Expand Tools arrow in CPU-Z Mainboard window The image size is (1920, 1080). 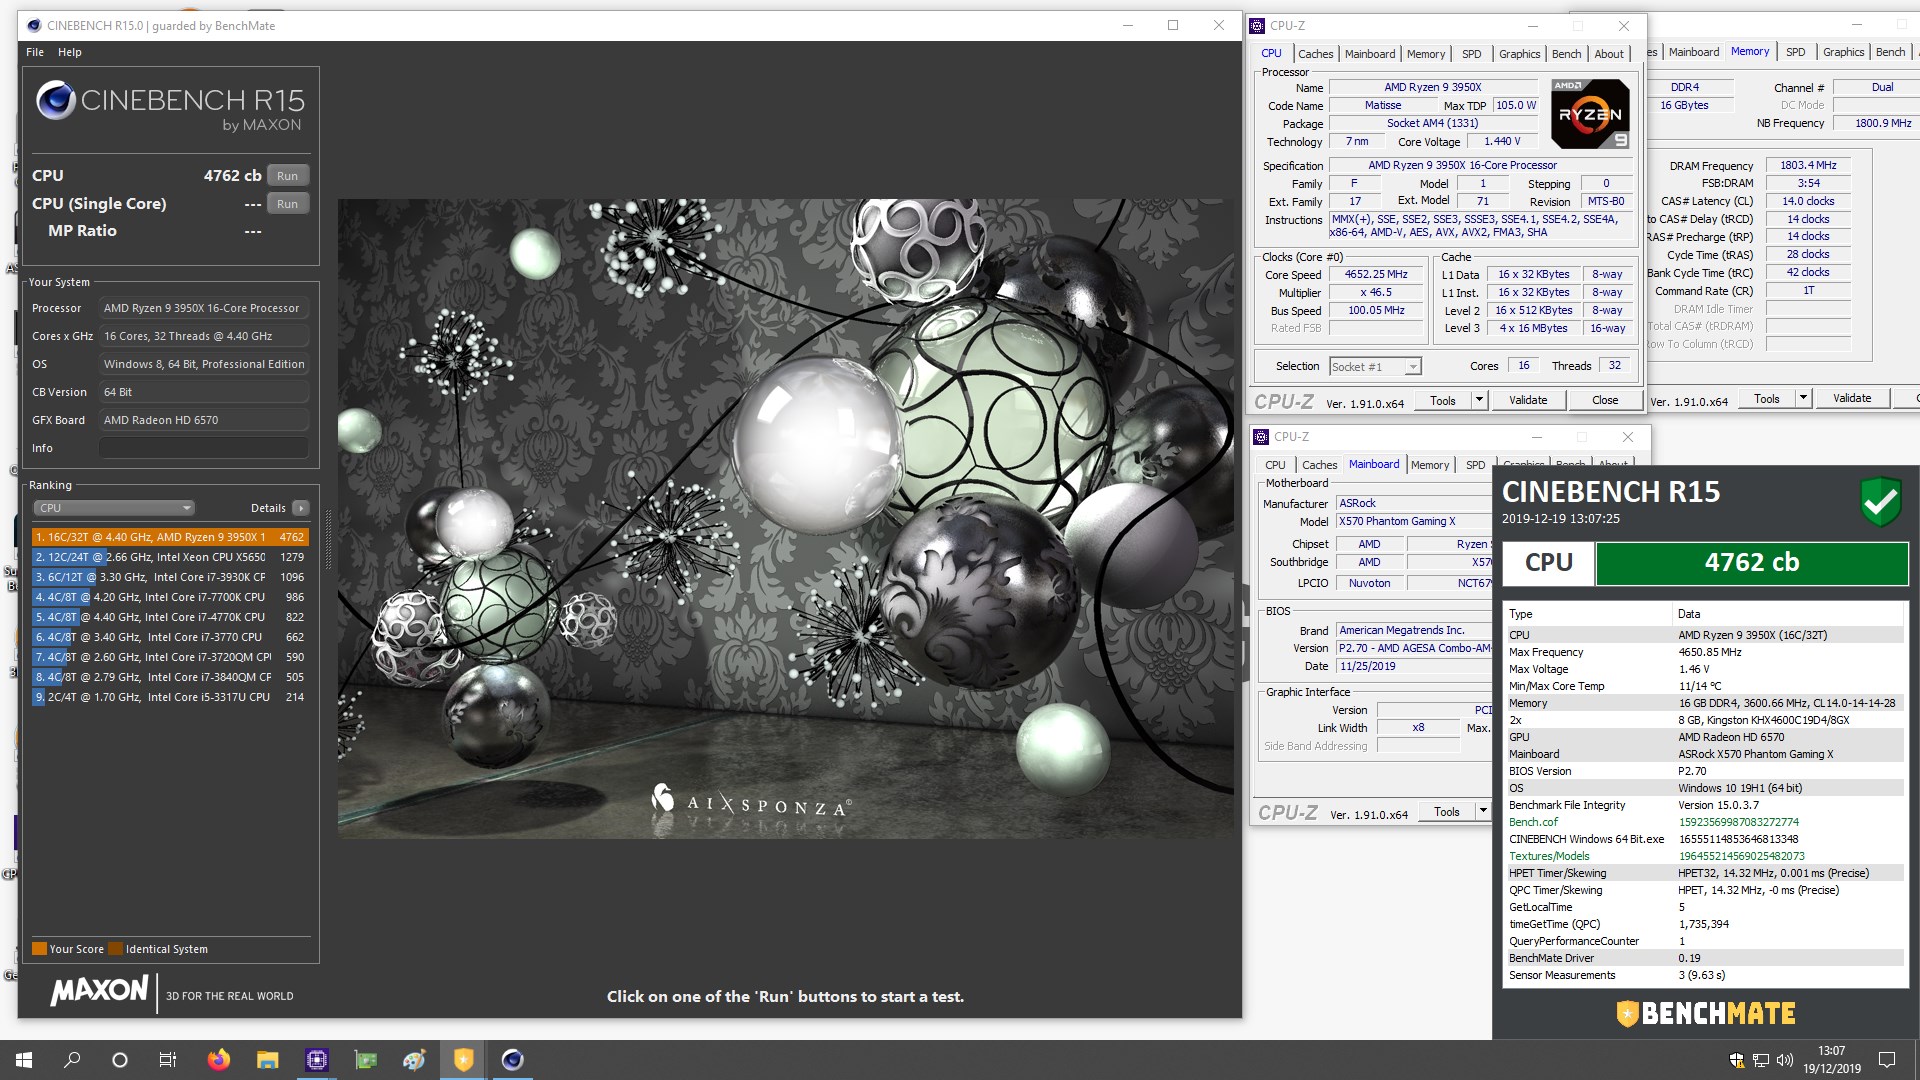tap(1483, 811)
